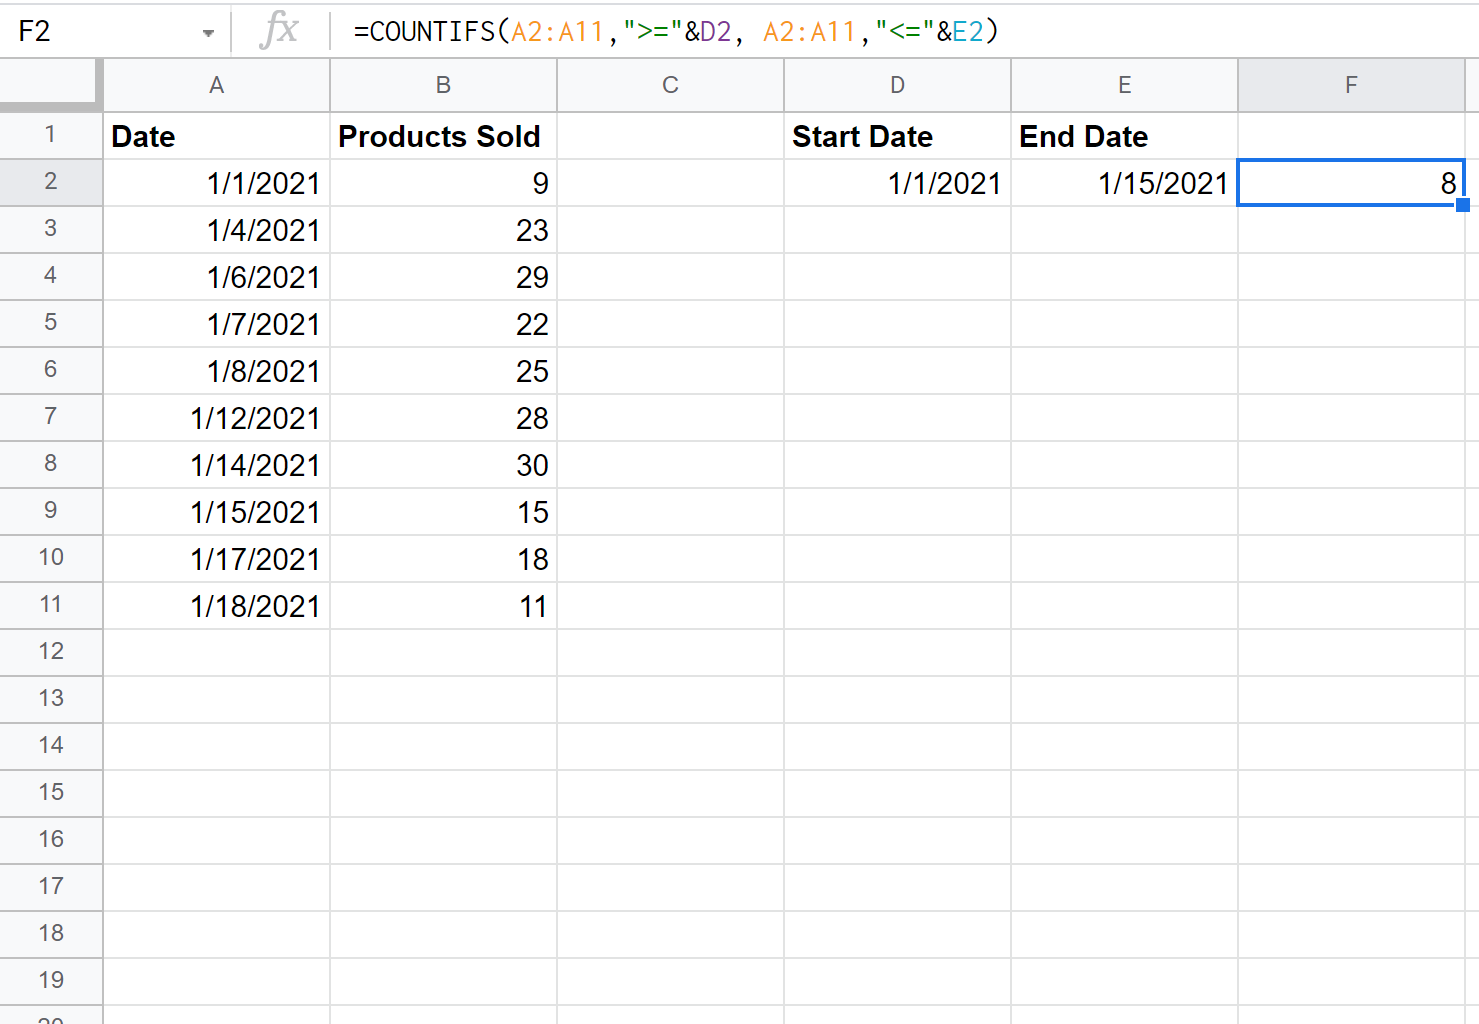Select column A header
This screenshot has width=1479, height=1024.
pyautogui.click(x=216, y=86)
